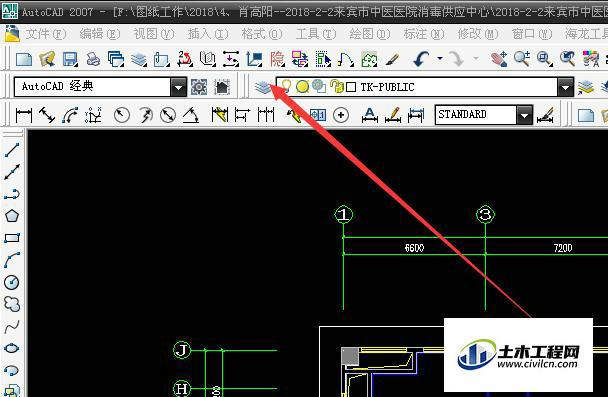Click the My Workspace house icon
This screenshot has width=608, height=397.
(222, 87)
